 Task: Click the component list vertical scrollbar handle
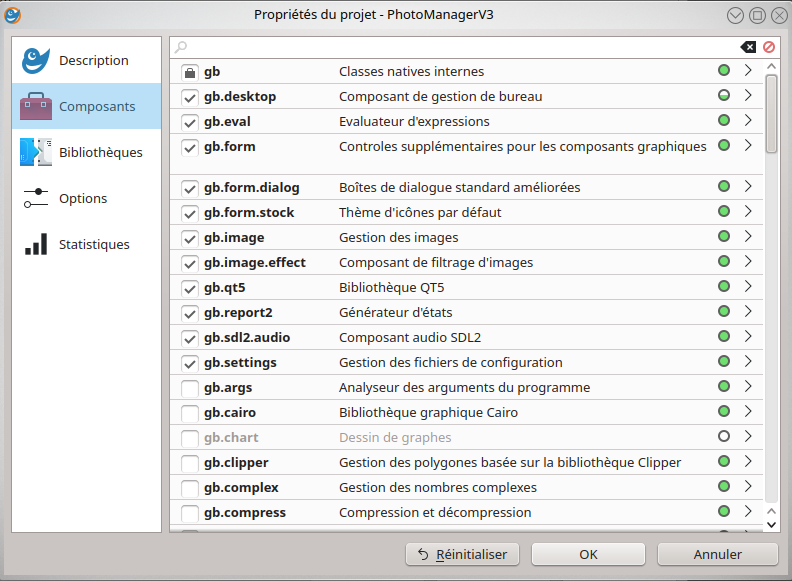[x=771, y=114]
